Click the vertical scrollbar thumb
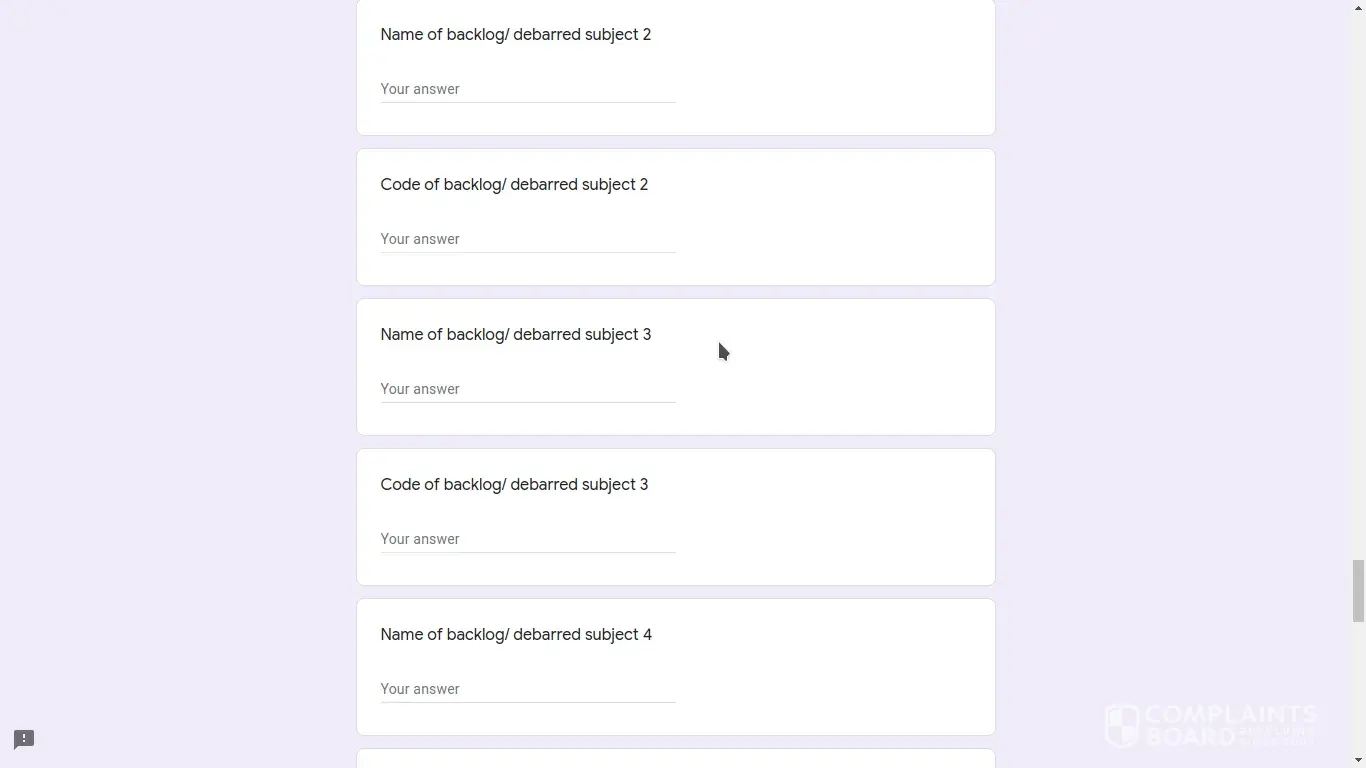1366x768 pixels. coord(1358,591)
